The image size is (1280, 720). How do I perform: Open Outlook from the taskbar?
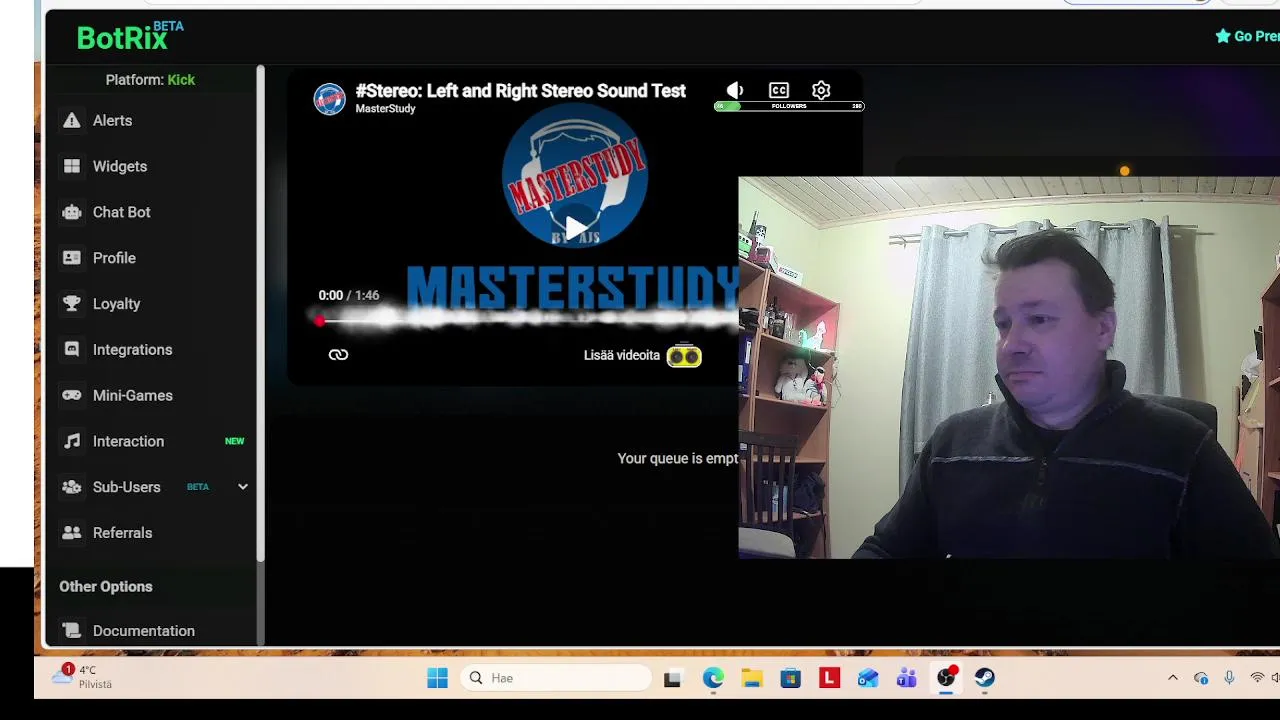[868, 678]
